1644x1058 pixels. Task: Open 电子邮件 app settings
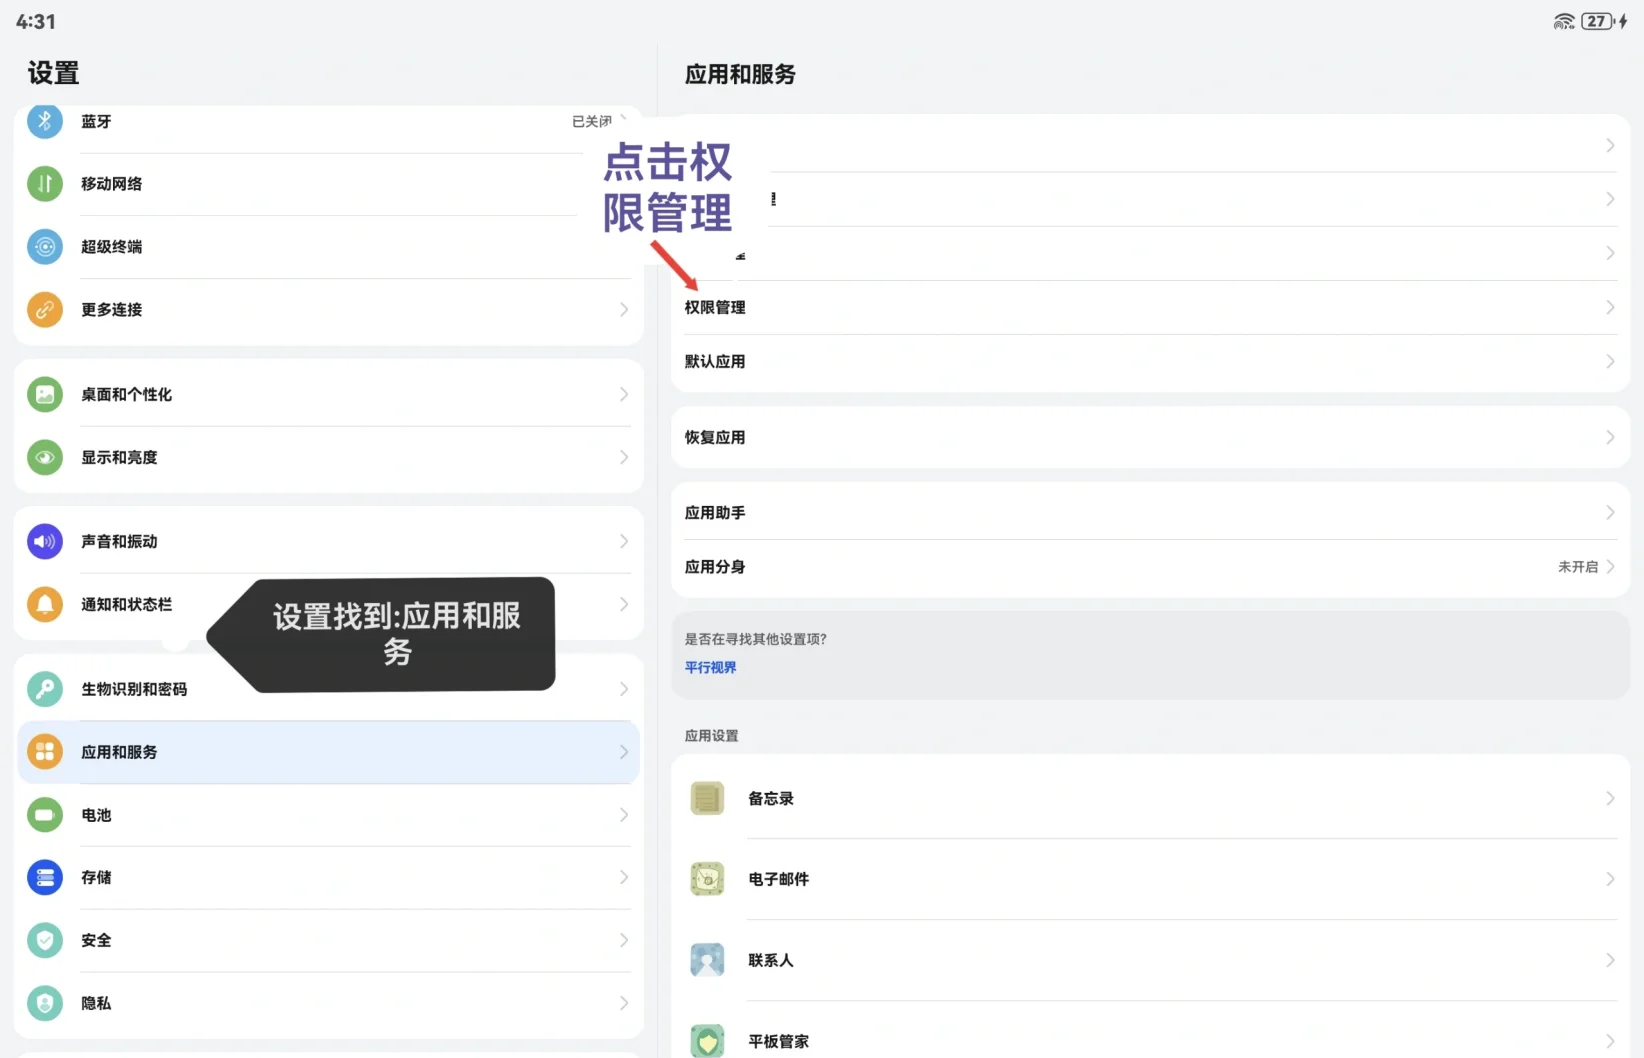click(1150, 879)
